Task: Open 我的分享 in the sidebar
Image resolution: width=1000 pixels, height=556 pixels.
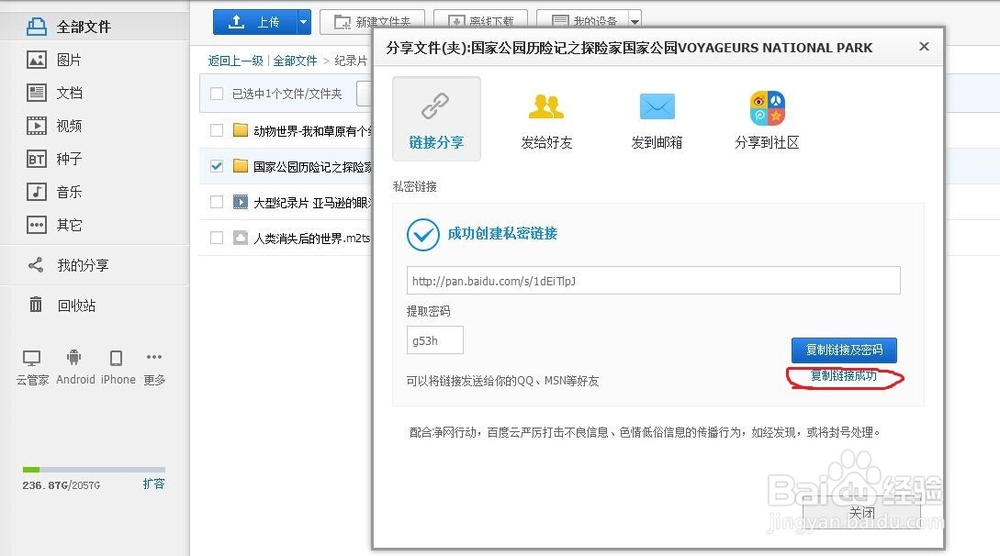Action: (x=82, y=265)
